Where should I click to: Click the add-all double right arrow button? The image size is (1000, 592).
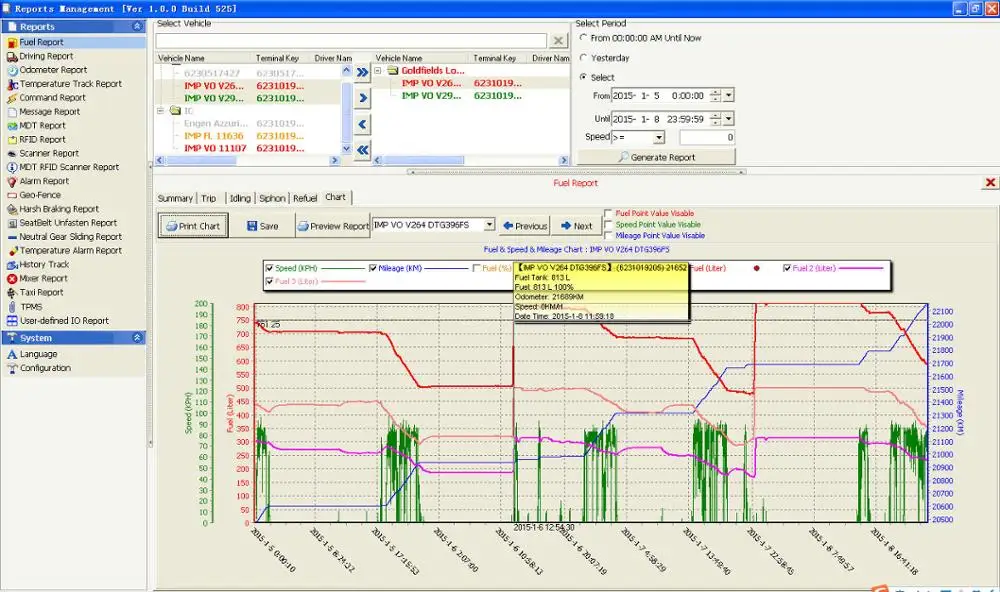pos(362,72)
